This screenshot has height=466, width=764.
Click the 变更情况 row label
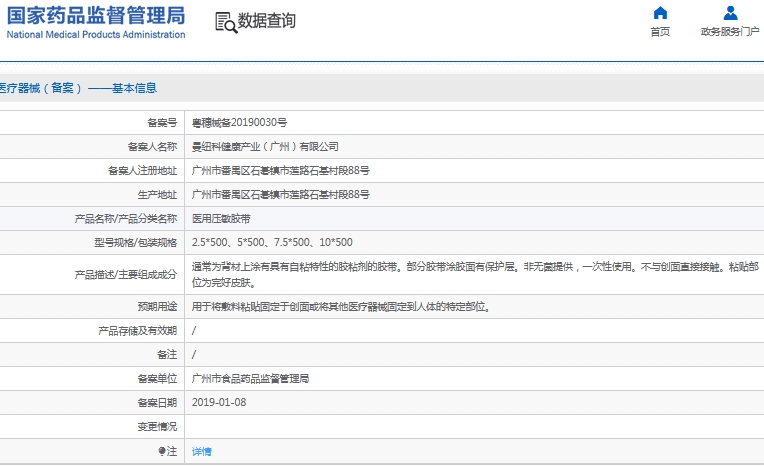[x=157, y=427]
